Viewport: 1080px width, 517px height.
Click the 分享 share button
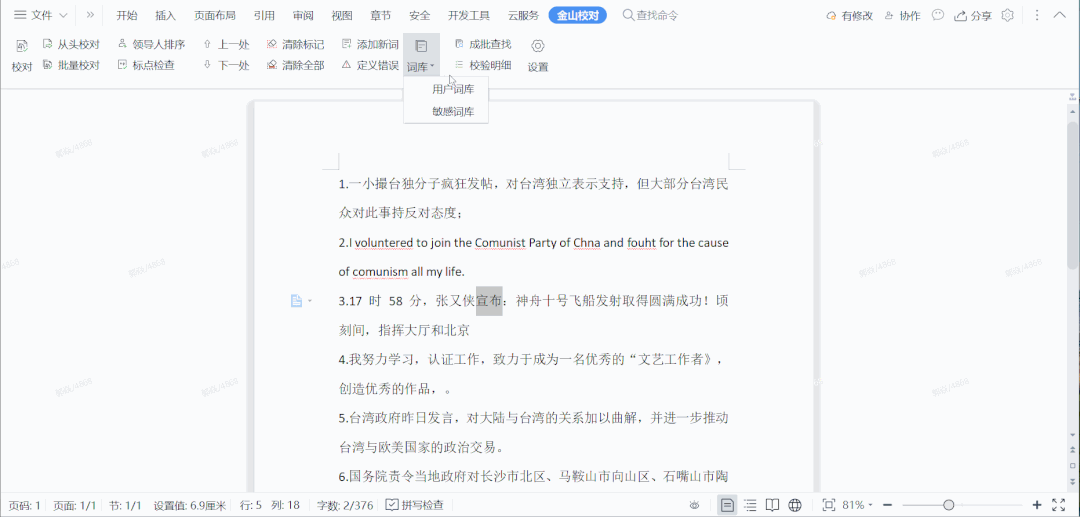point(973,16)
